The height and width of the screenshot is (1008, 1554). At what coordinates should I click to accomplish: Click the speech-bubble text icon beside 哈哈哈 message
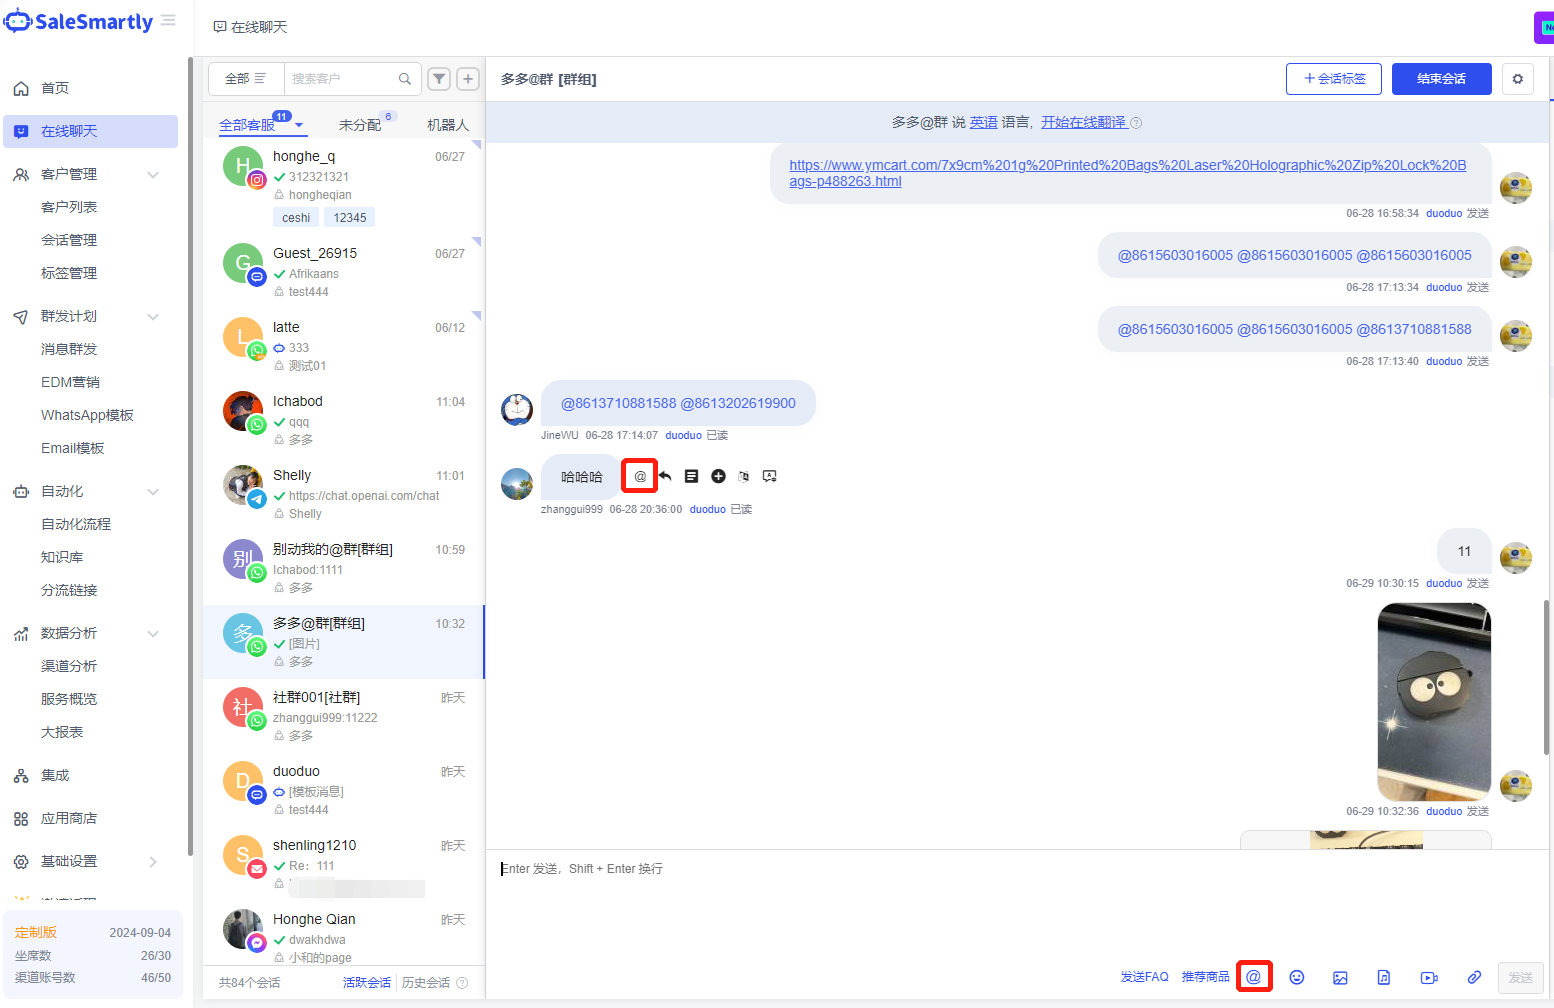(x=770, y=476)
